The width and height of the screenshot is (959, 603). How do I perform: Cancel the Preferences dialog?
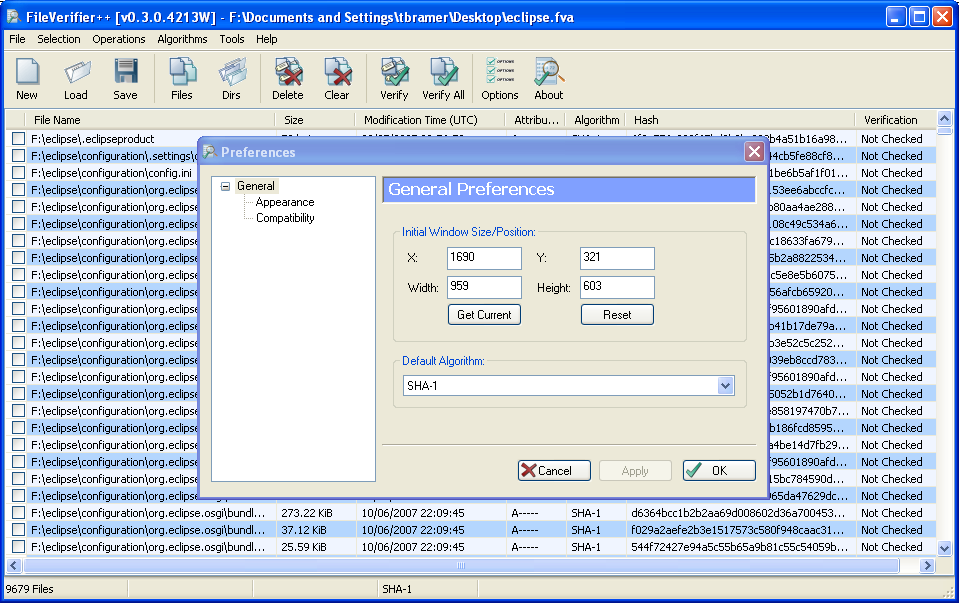(554, 471)
